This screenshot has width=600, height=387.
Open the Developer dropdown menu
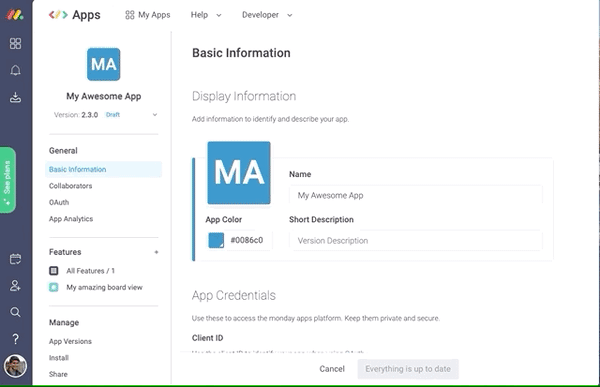(x=267, y=15)
